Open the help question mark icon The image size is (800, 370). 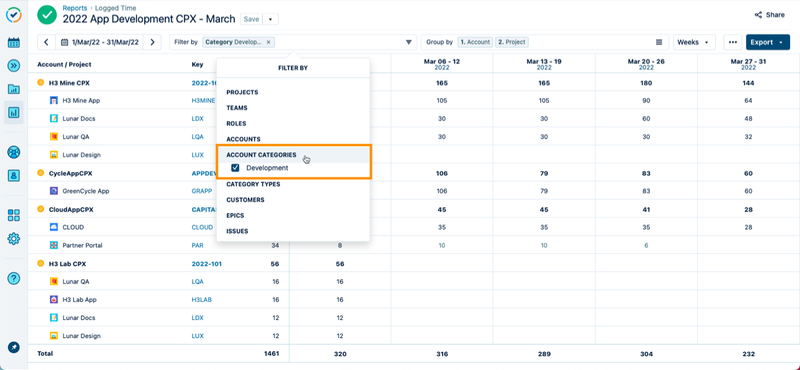point(14,278)
